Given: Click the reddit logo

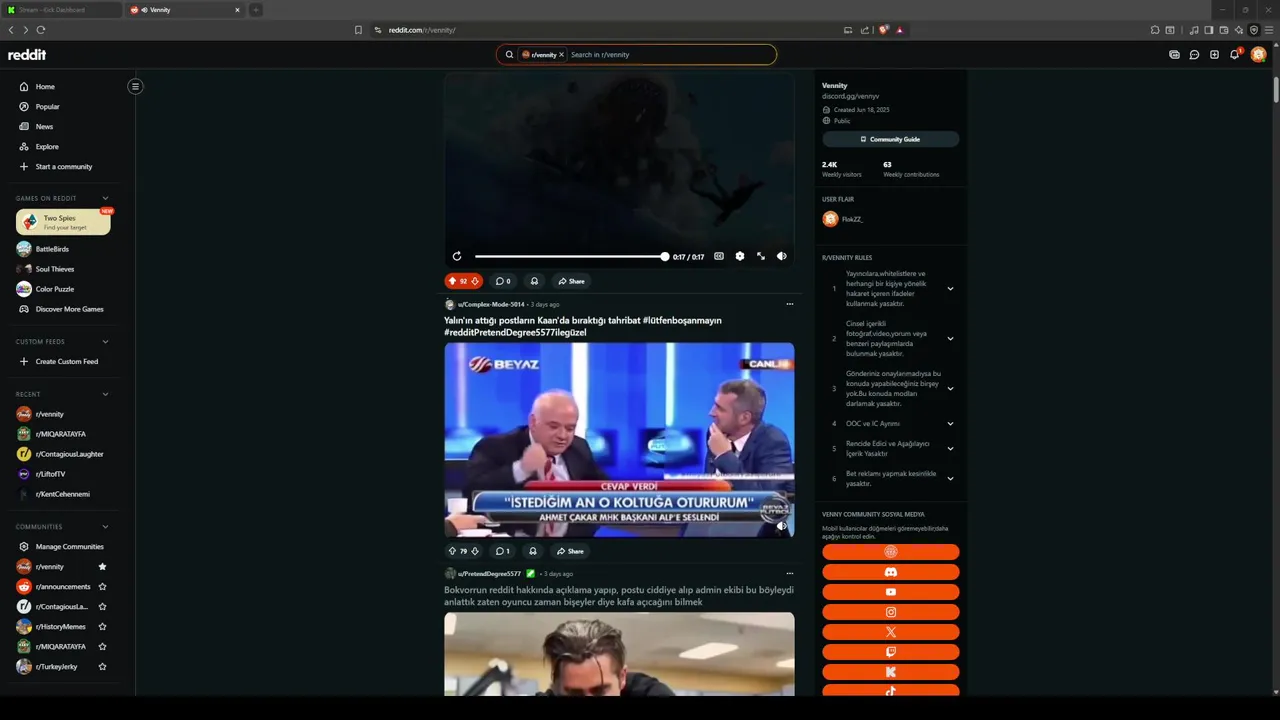Looking at the screenshot, I should click(27, 55).
